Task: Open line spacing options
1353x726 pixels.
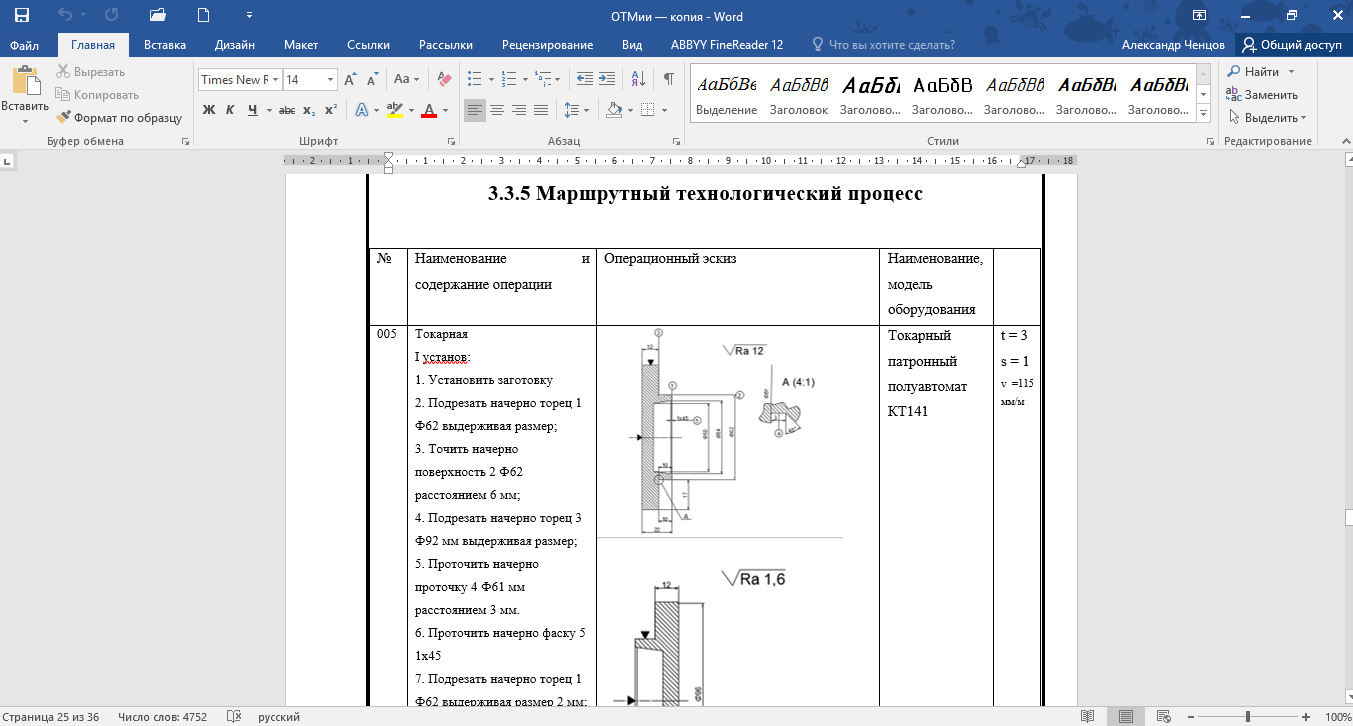Action: pyautogui.click(x=577, y=110)
